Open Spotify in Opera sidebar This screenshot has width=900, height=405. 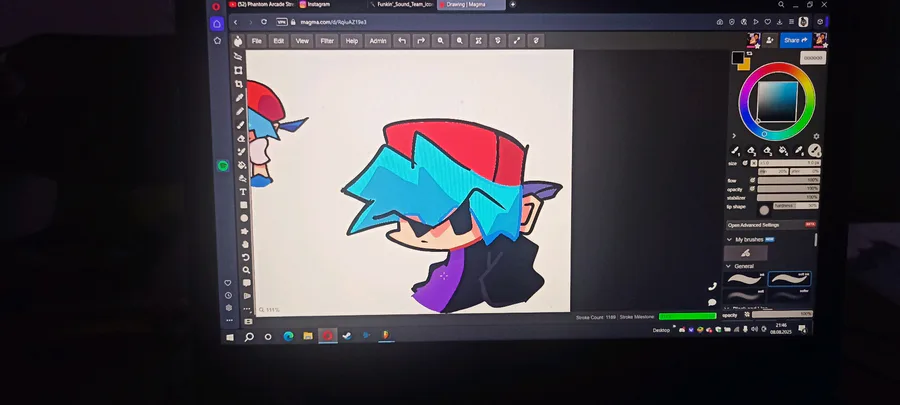[x=223, y=166]
